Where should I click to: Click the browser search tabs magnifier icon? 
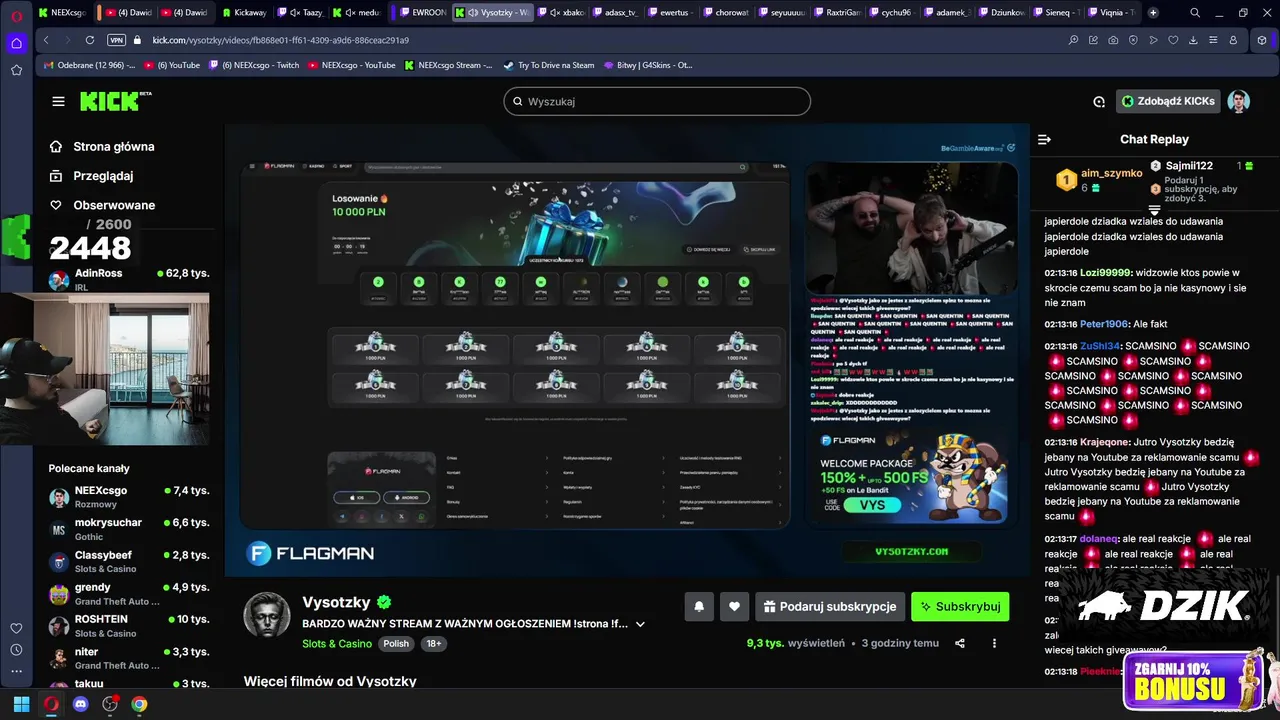point(1195,13)
